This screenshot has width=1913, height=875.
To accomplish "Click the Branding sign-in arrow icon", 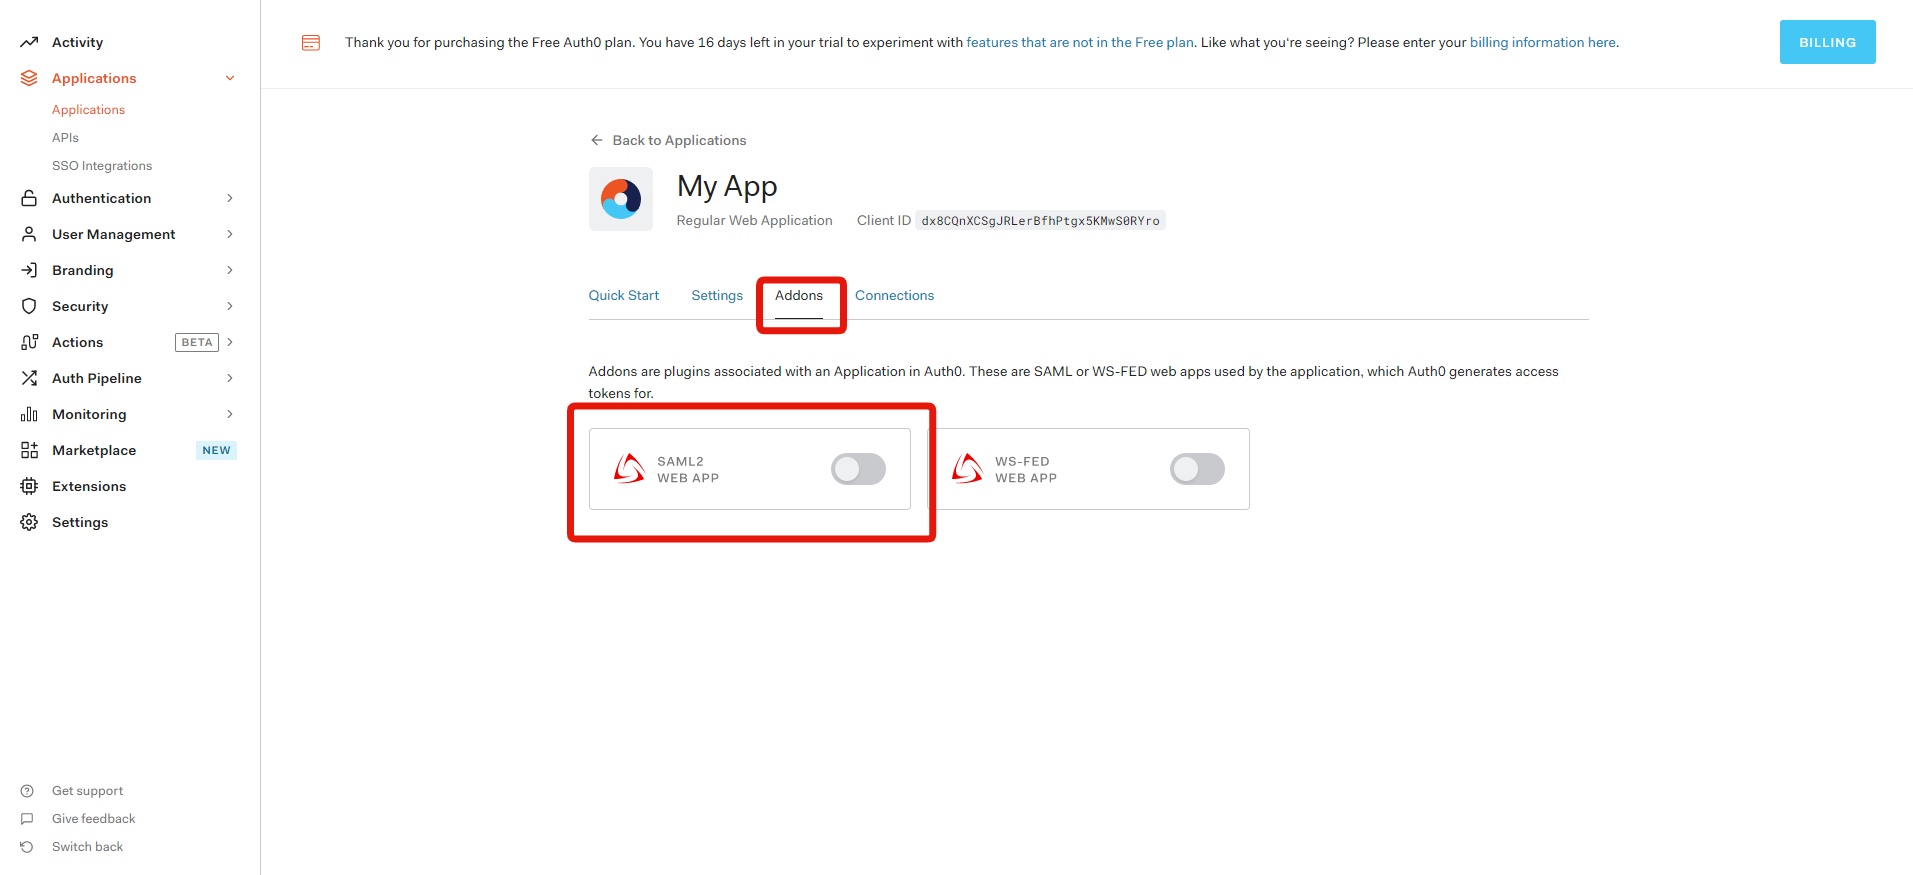I will click(x=29, y=270).
